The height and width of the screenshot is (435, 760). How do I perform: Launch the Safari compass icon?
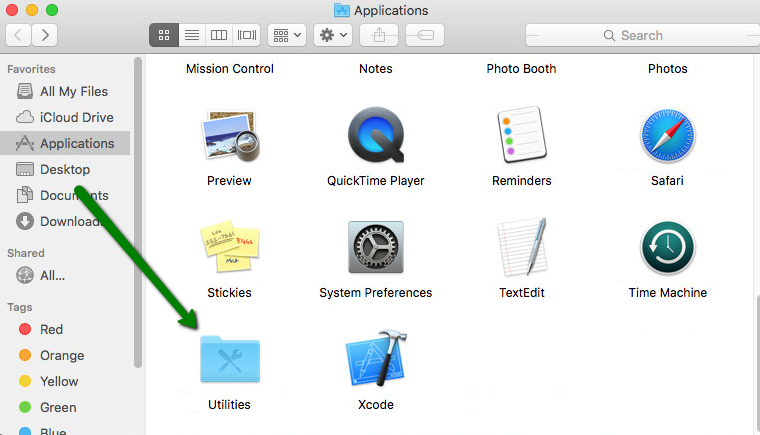[667, 135]
